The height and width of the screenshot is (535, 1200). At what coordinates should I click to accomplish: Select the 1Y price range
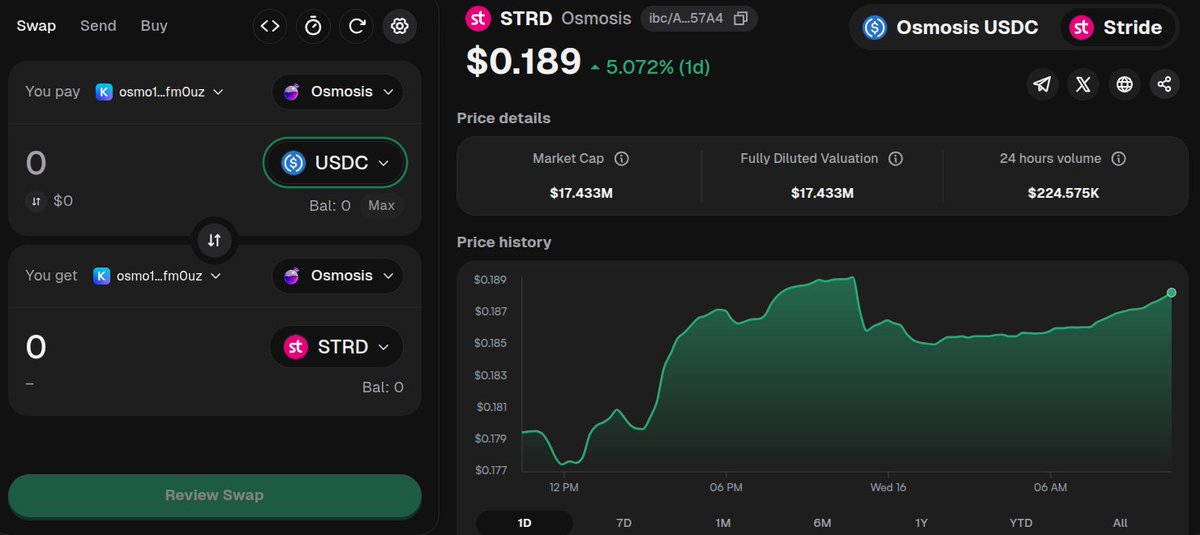point(921,523)
